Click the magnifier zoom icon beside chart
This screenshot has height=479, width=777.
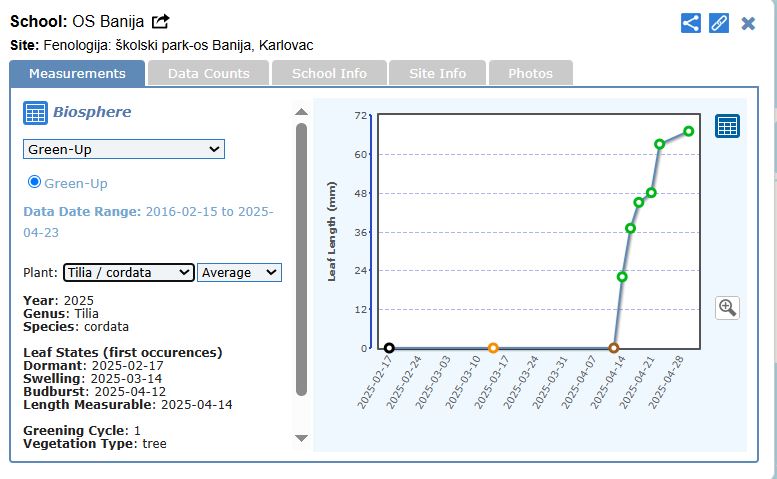tap(727, 307)
